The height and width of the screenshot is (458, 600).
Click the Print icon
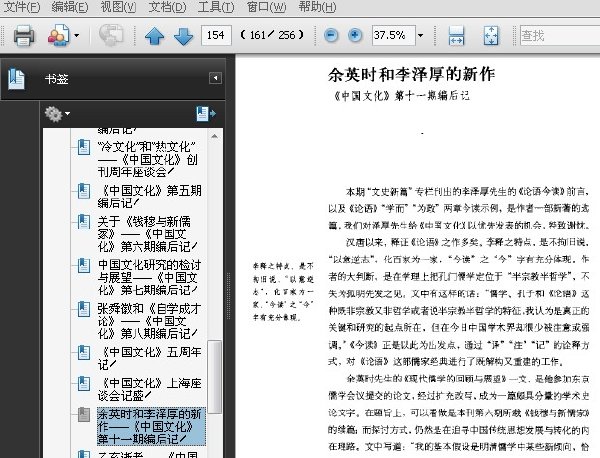click(24, 36)
